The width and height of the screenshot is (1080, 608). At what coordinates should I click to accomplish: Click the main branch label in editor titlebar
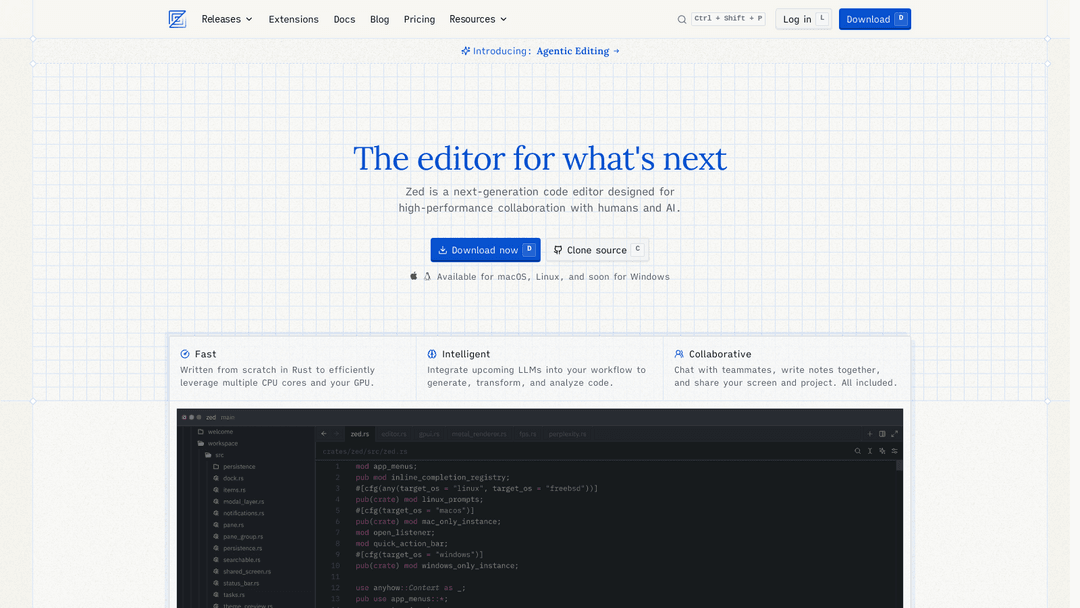[228, 417]
